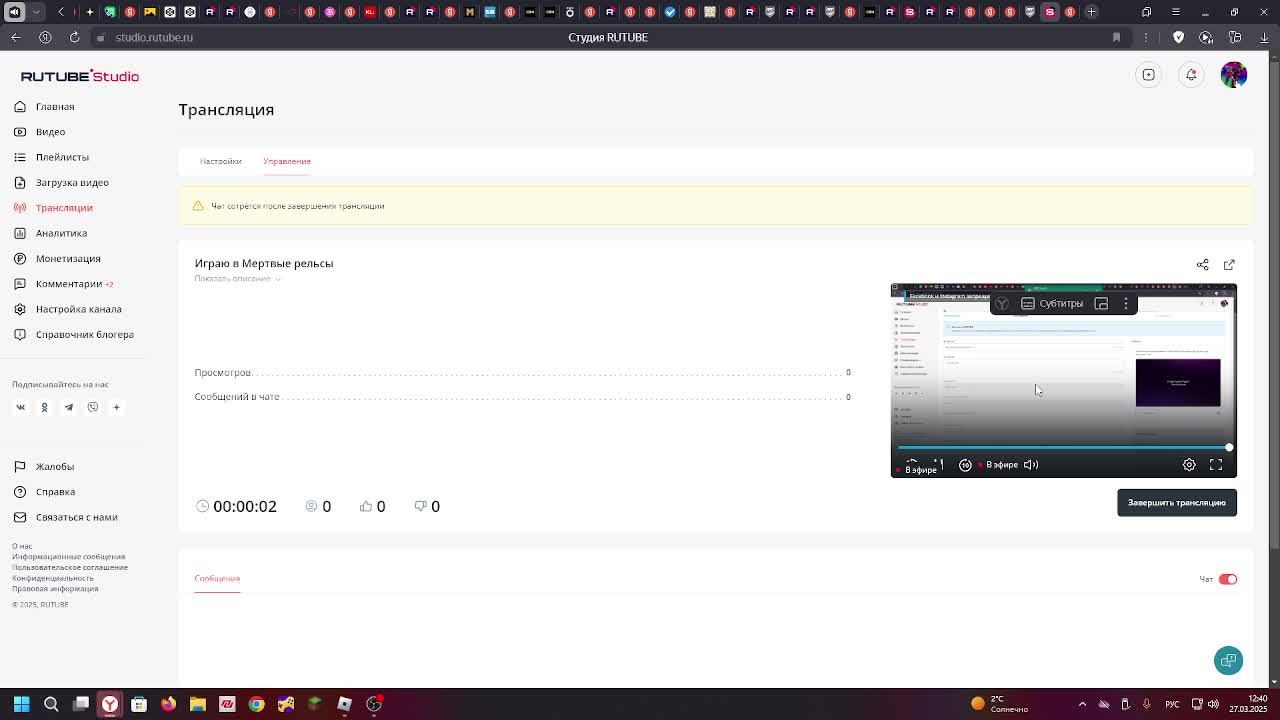Open stream in new window icon

[1229, 265]
